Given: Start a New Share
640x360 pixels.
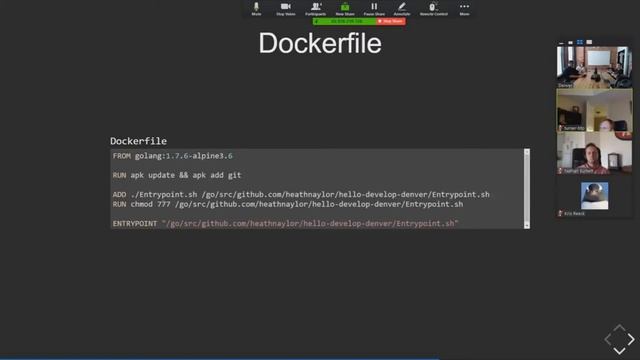Looking at the screenshot, I should coord(345,9).
